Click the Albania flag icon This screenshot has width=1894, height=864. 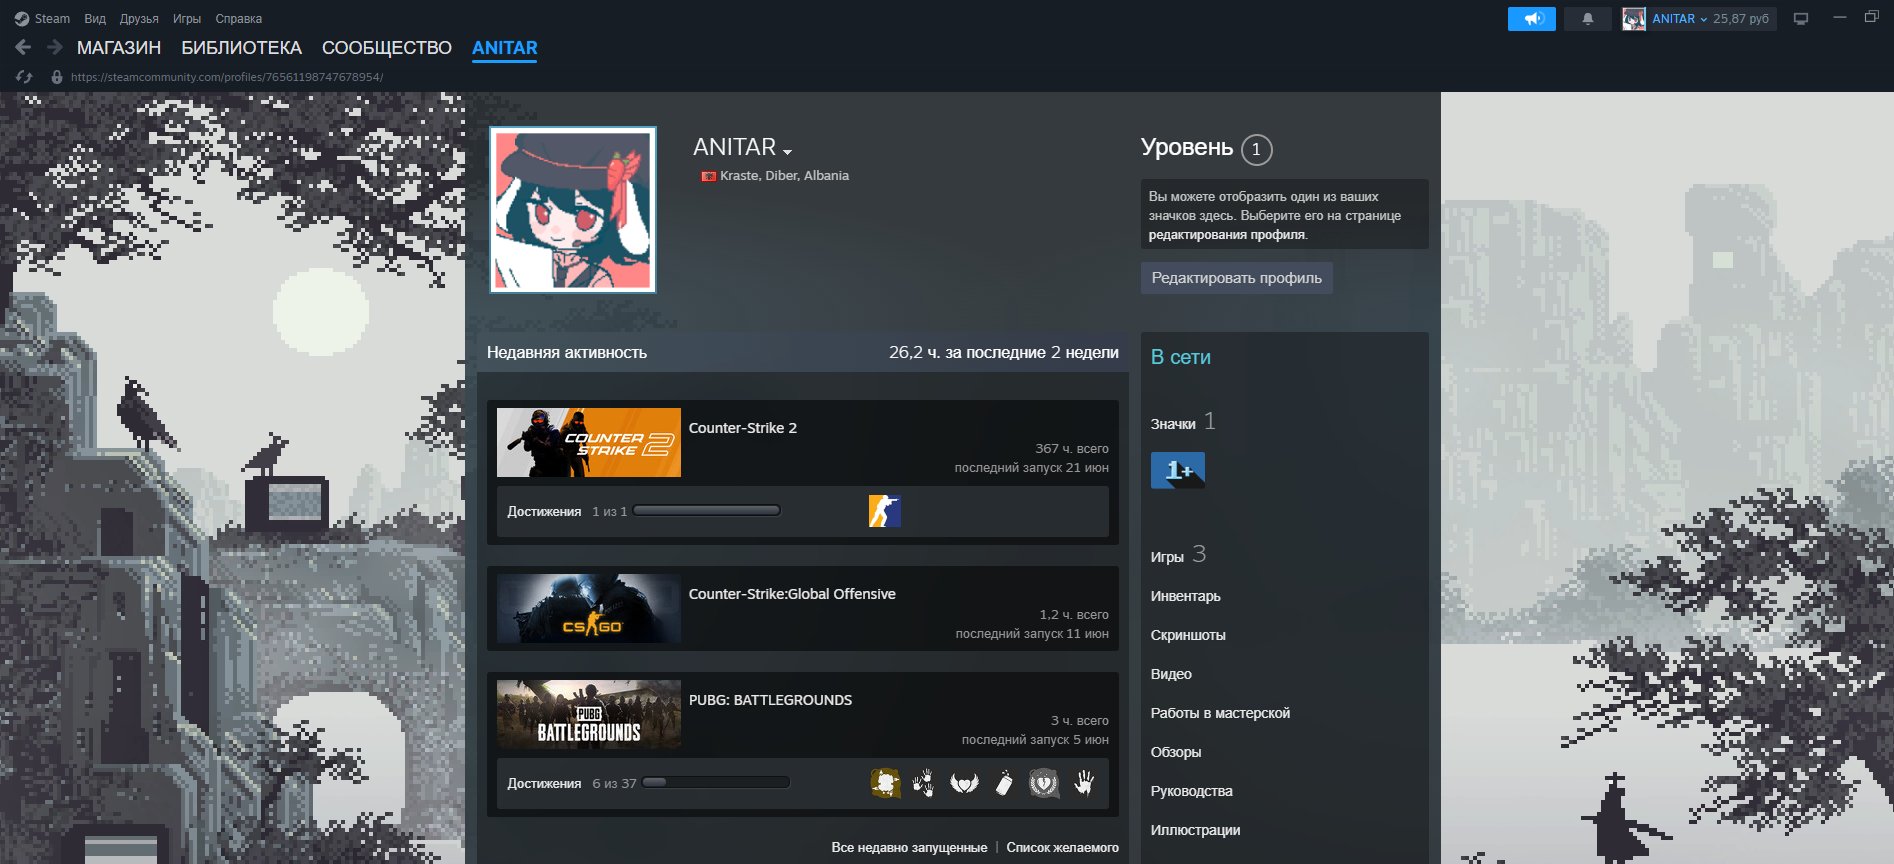coord(708,176)
